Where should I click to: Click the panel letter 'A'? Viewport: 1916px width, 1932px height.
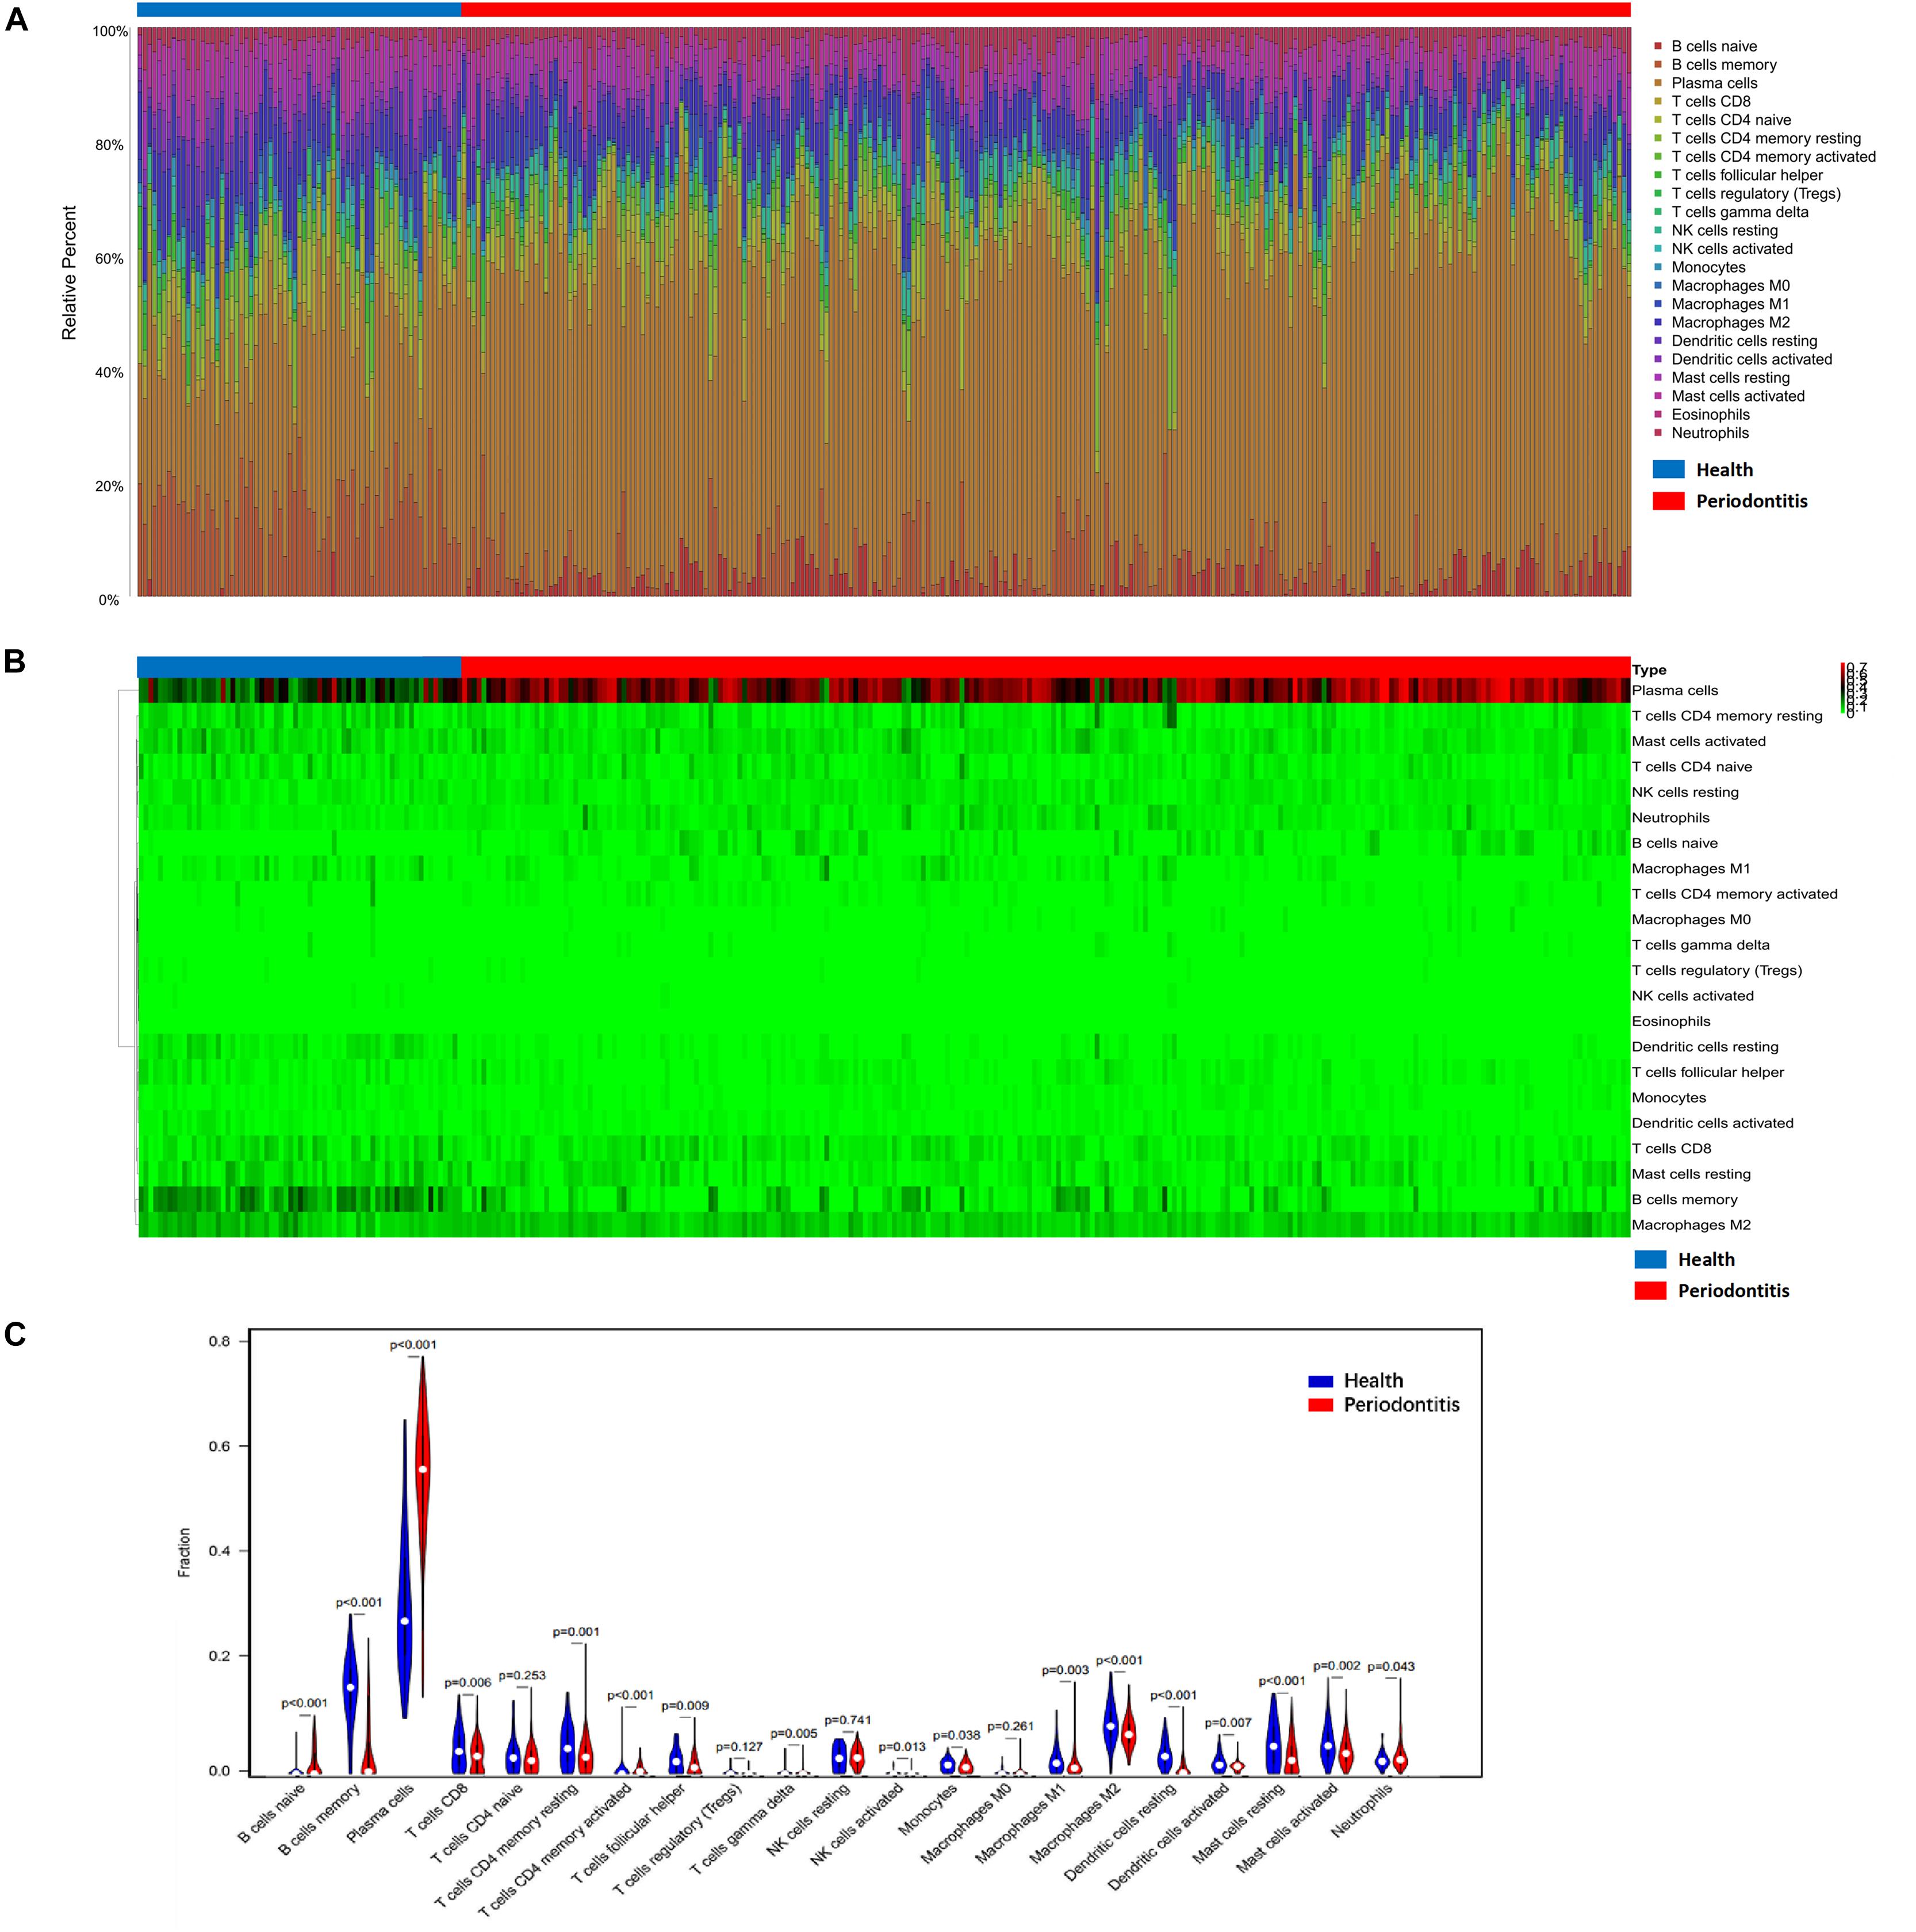[x=16, y=20]
